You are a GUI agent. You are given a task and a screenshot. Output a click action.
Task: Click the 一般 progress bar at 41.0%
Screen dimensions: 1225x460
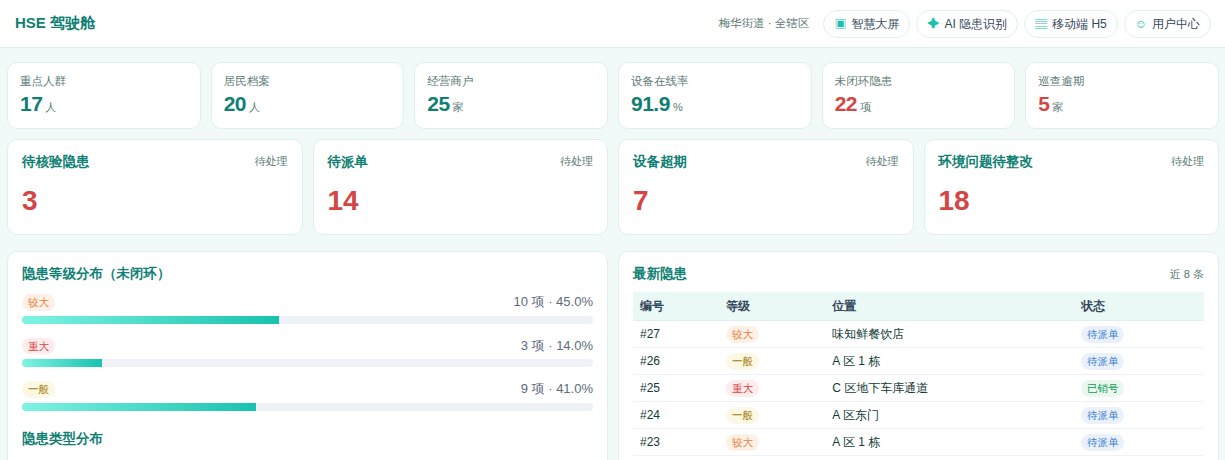[307, 407]
